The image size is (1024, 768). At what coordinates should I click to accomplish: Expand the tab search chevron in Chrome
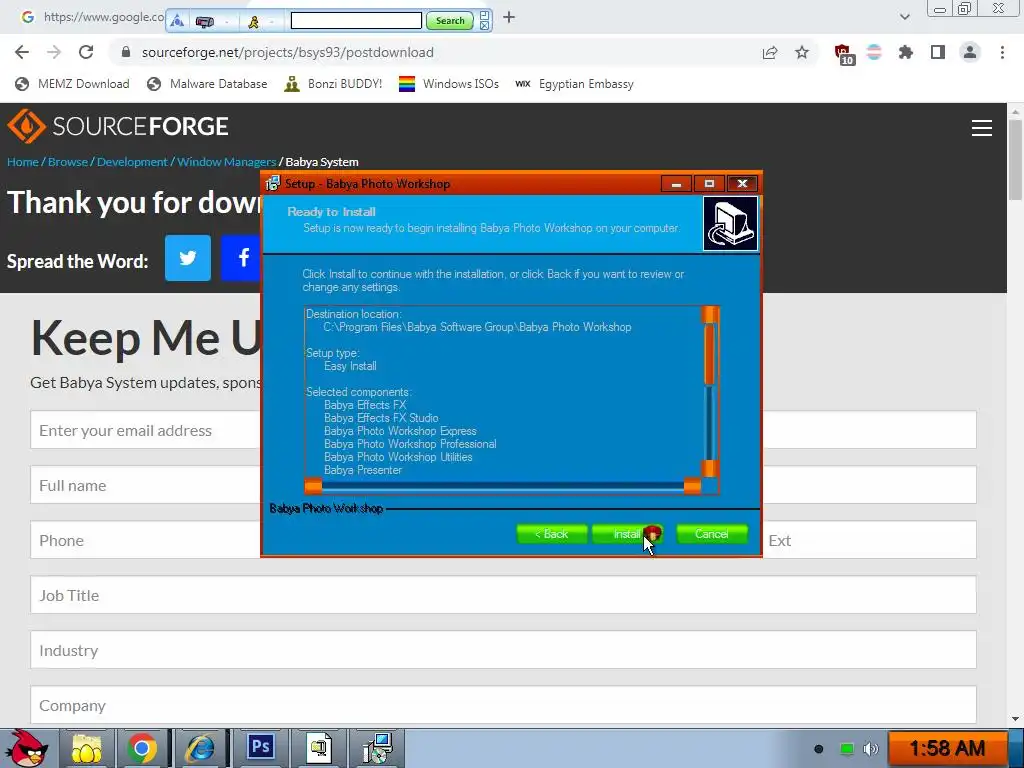point(904,17)
